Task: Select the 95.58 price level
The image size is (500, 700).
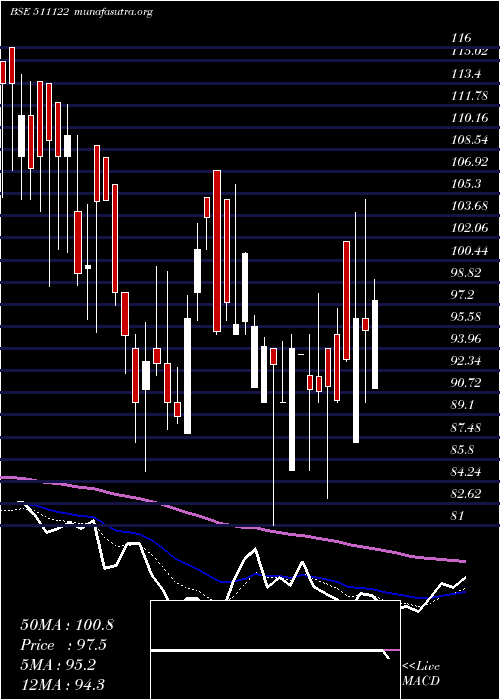Action: click(x=466, y=317)
